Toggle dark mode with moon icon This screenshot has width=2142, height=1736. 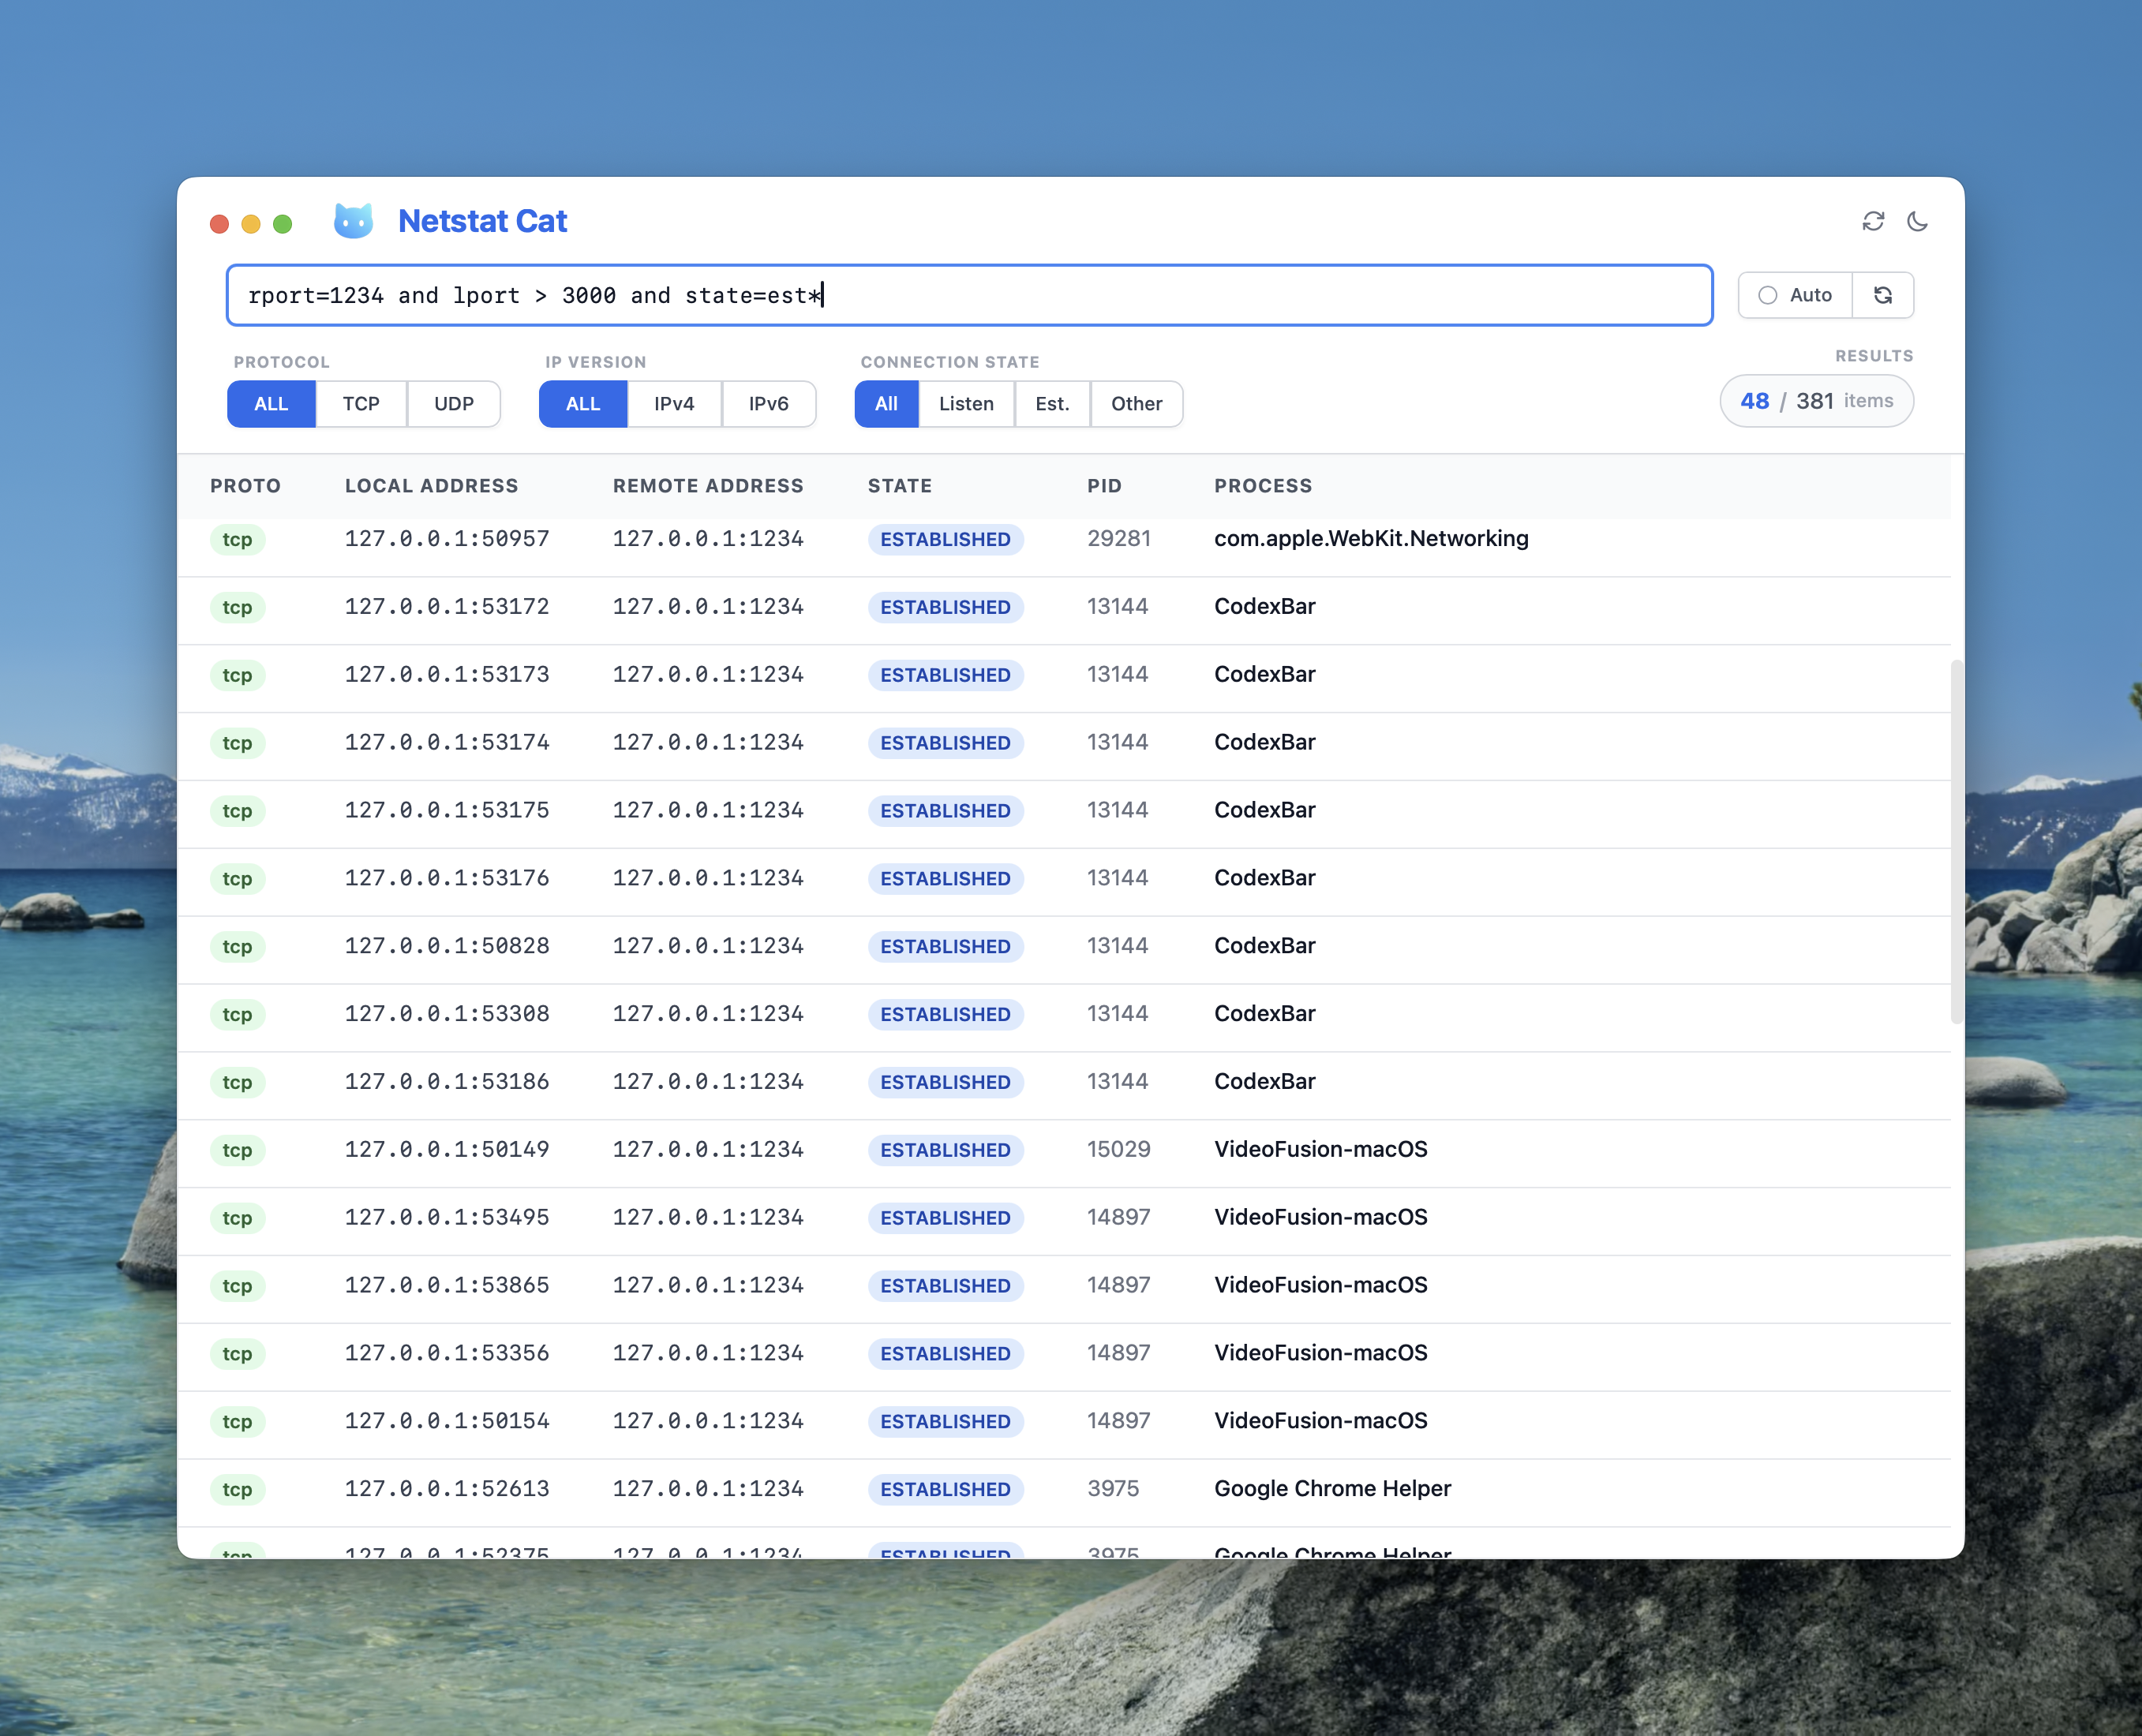pyautogui.click(x=1917, y=221)
